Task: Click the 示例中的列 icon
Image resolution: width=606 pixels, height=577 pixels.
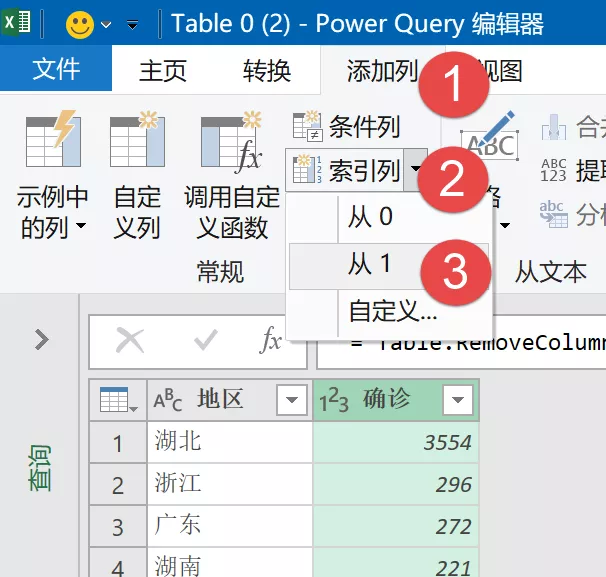Action: (53, 138)
